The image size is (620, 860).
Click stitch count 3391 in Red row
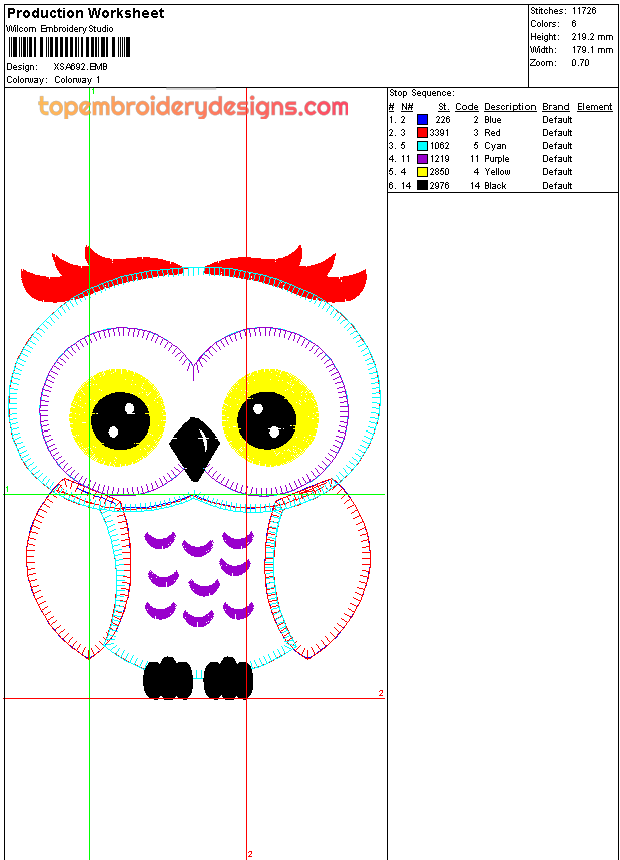click(x=439, y=133)
